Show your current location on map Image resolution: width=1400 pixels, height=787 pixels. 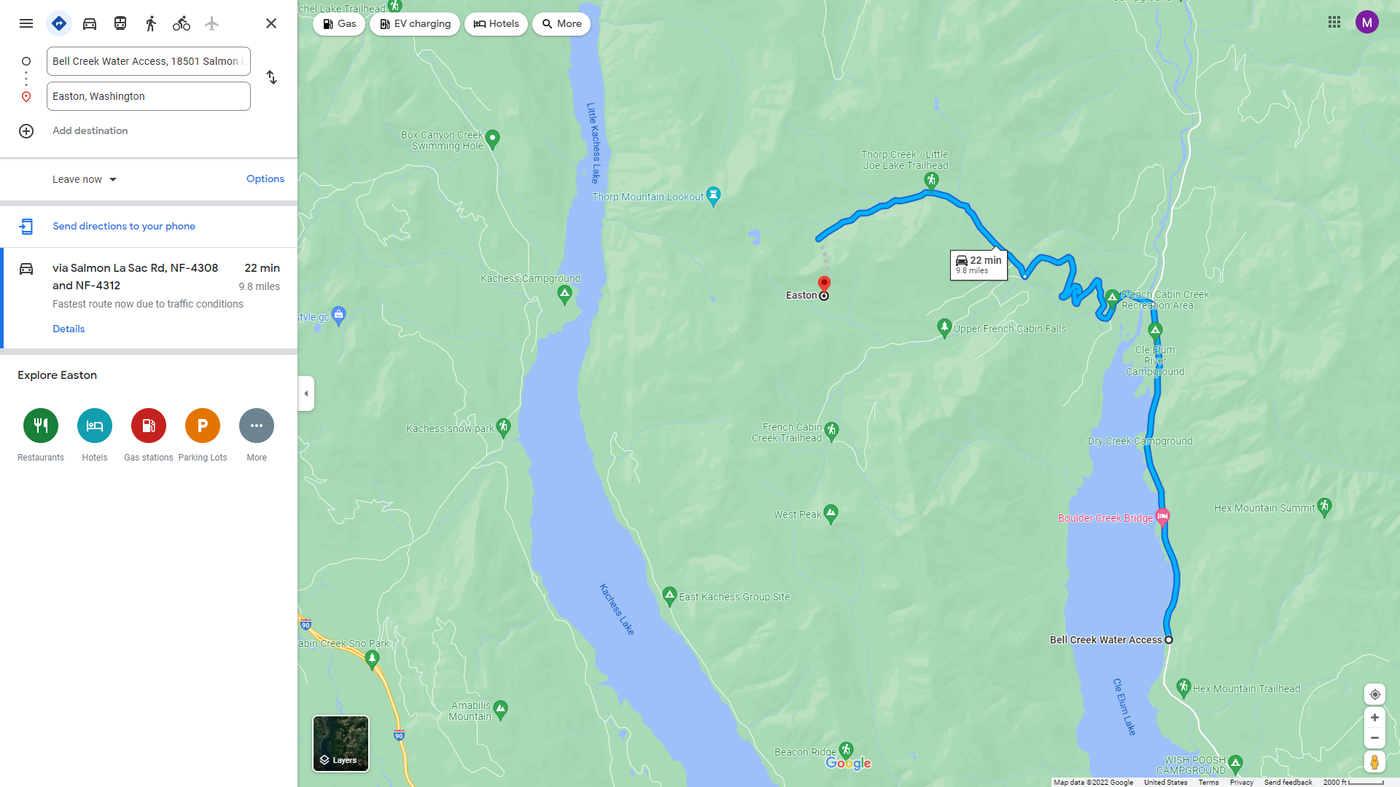click(1375, 695)
